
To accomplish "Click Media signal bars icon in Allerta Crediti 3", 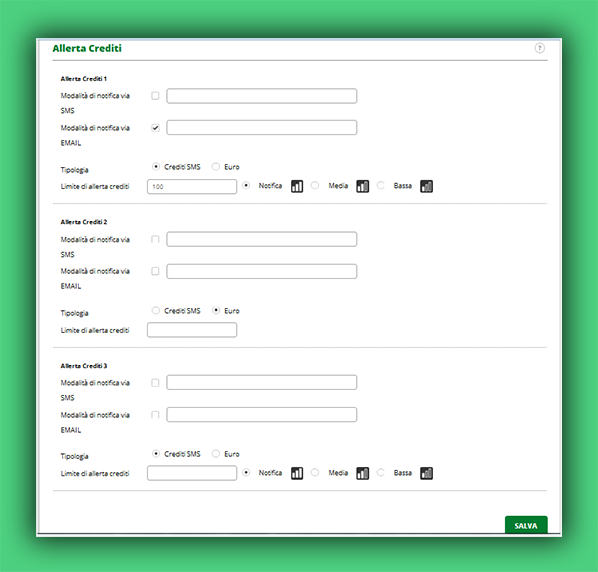I will 363,473.
